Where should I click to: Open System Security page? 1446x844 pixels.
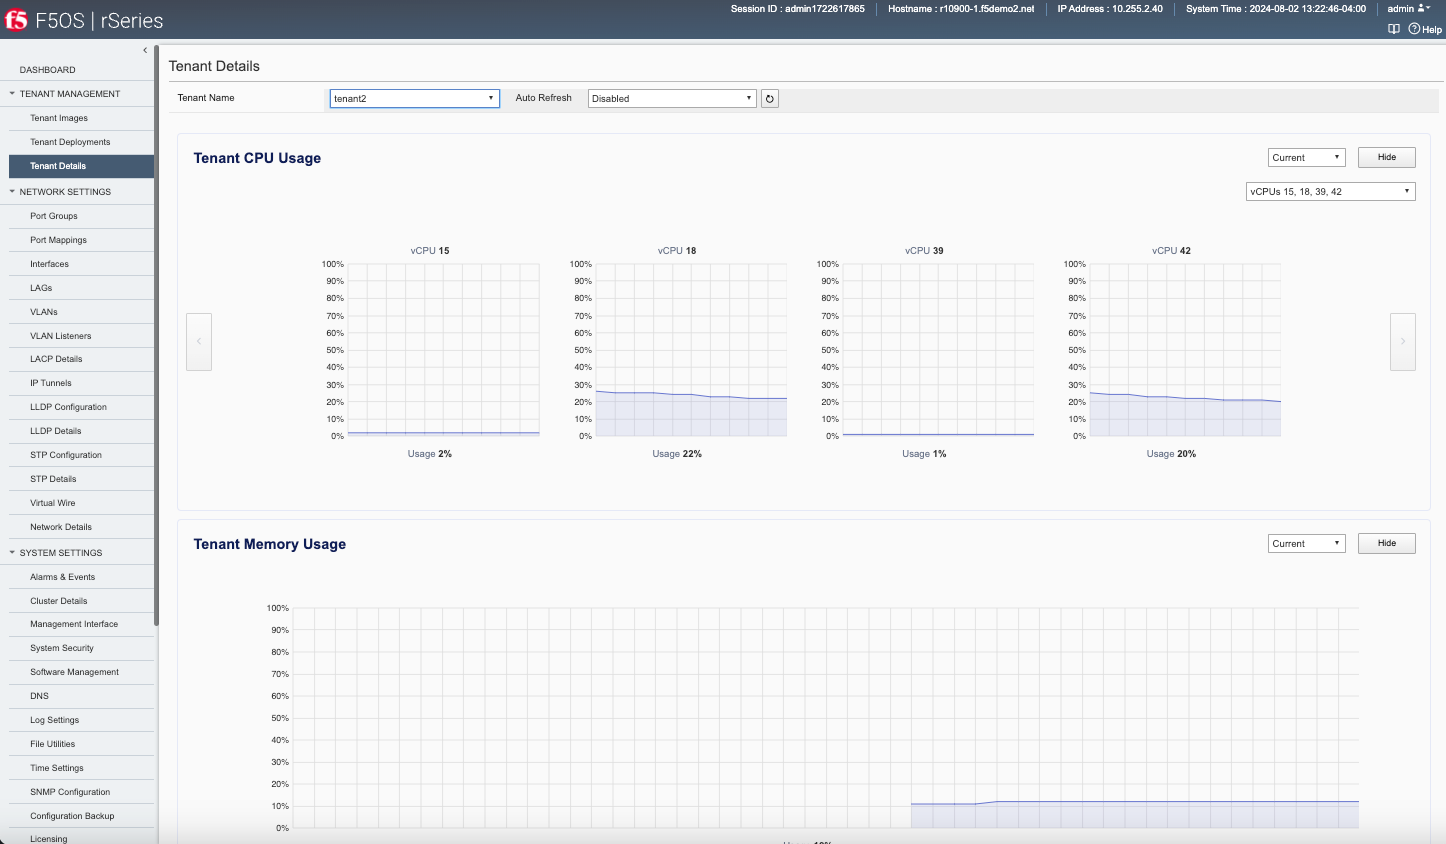point(81,648)
